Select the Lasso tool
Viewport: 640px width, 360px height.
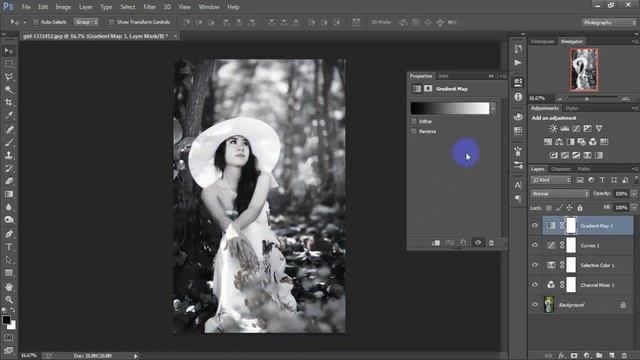(x=9, y=77)
